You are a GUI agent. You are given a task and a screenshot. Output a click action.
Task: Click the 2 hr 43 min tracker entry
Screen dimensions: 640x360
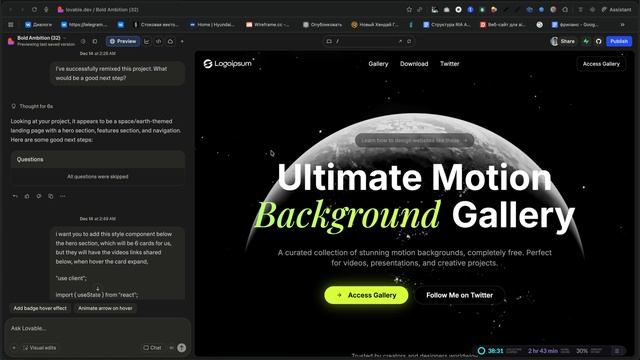pos(543,351)
